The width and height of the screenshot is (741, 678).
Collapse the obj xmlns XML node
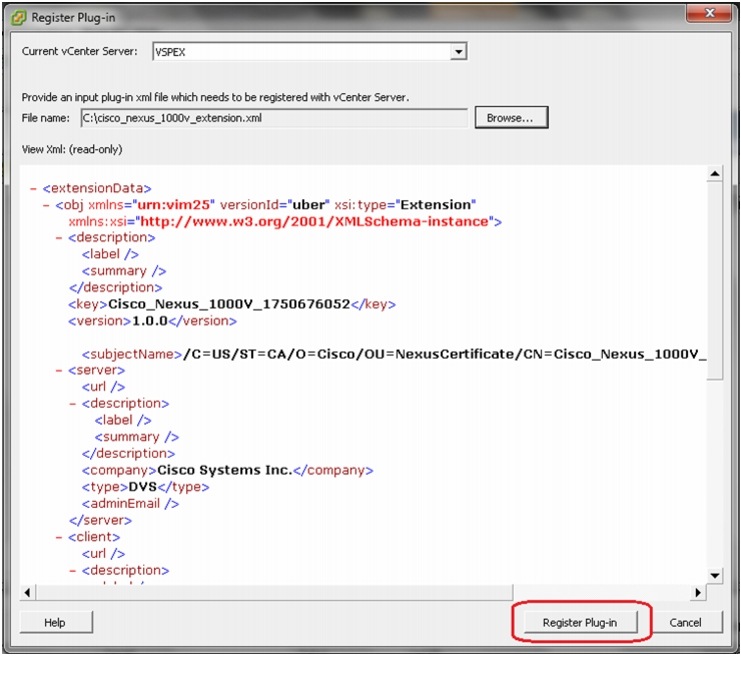coord(46,205)
